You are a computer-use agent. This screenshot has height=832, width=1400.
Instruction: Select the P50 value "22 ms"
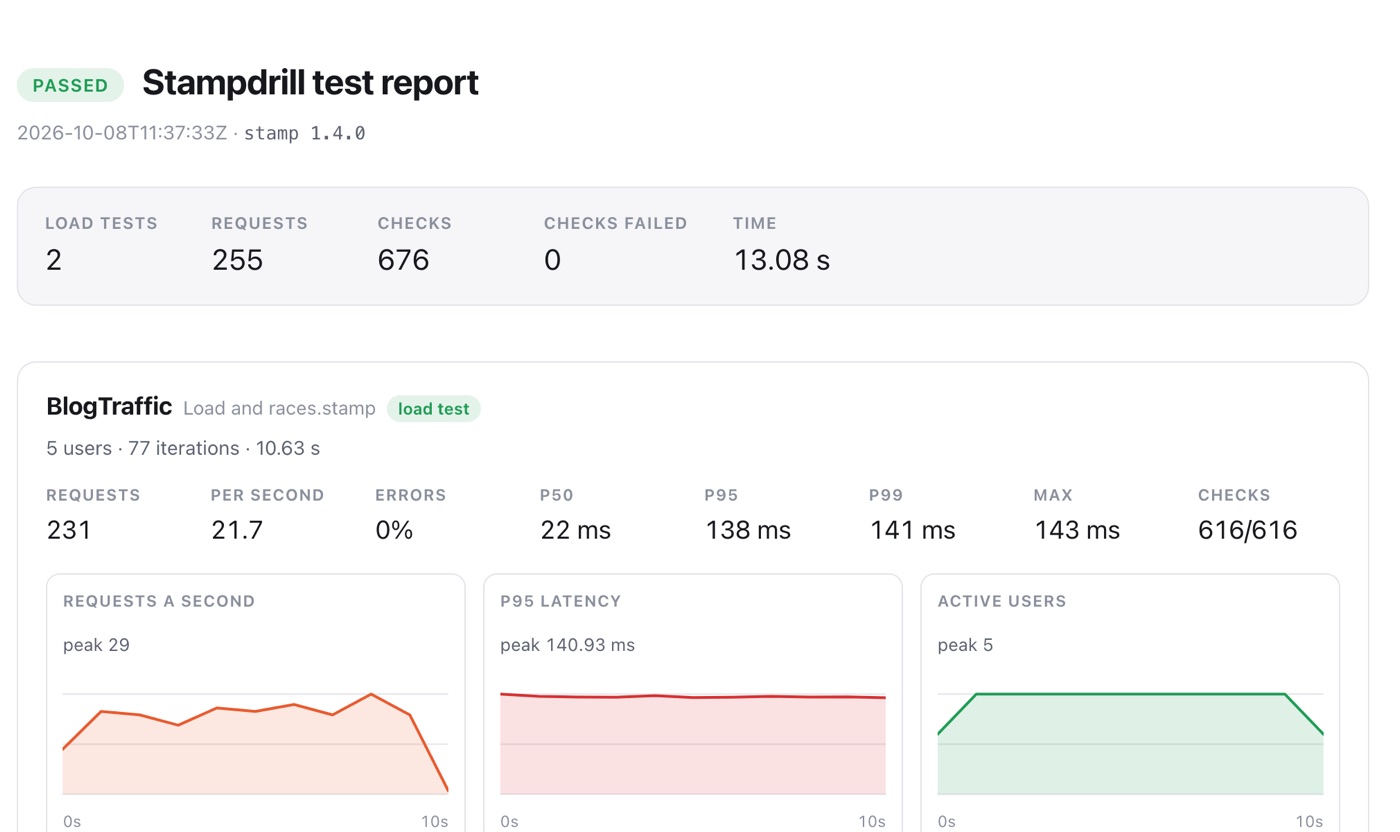coord(575,530)
